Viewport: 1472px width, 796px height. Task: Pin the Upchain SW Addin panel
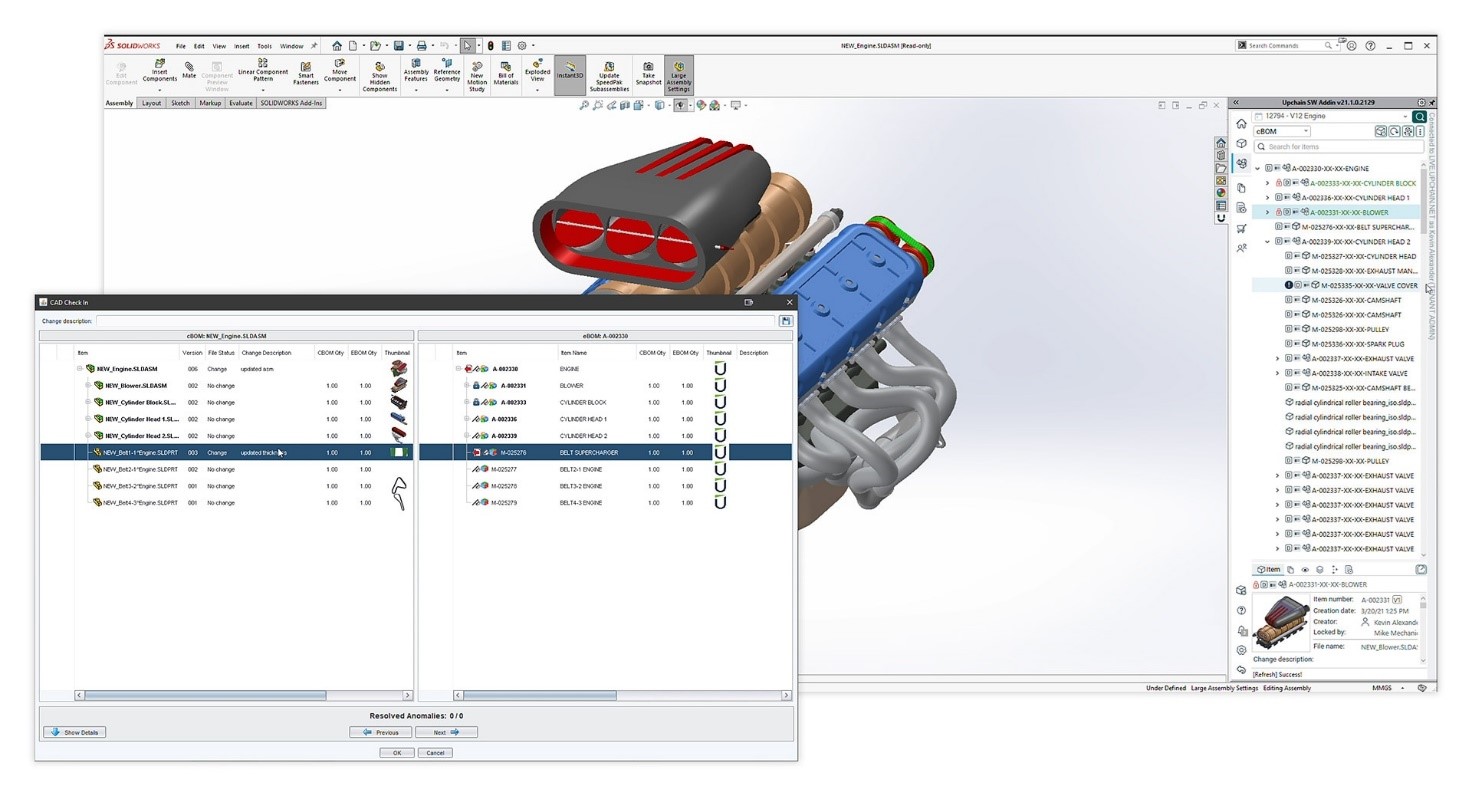[x=1432, y=102]
